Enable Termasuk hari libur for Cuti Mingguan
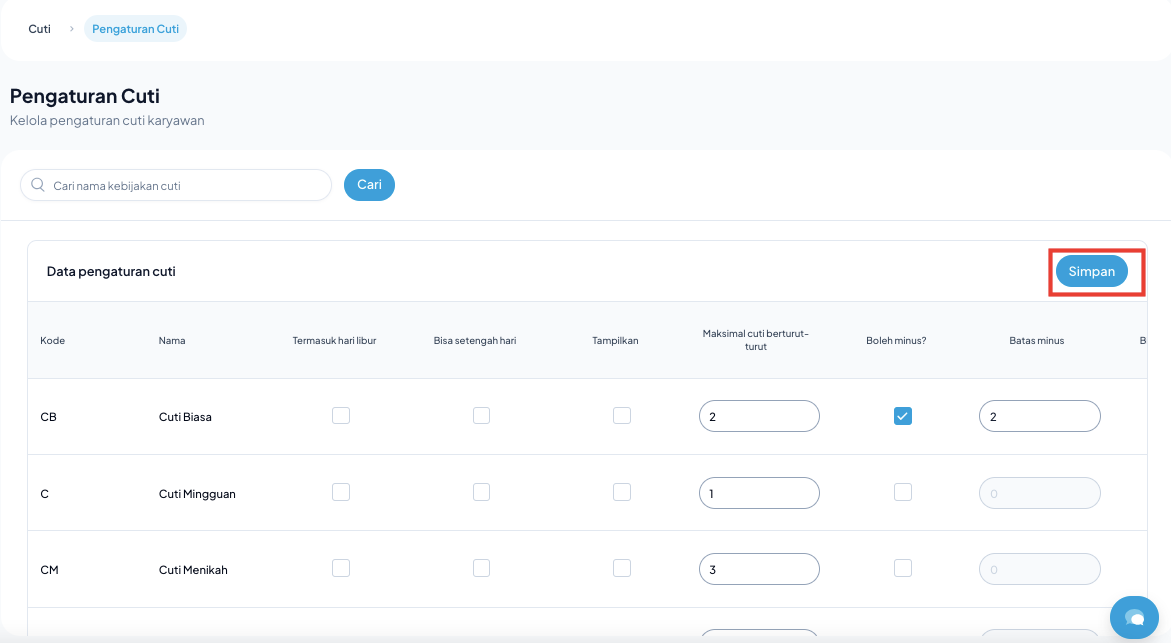Image resolution: width=1171 pixels, height=643 pixels. click(x=341, y=492)
